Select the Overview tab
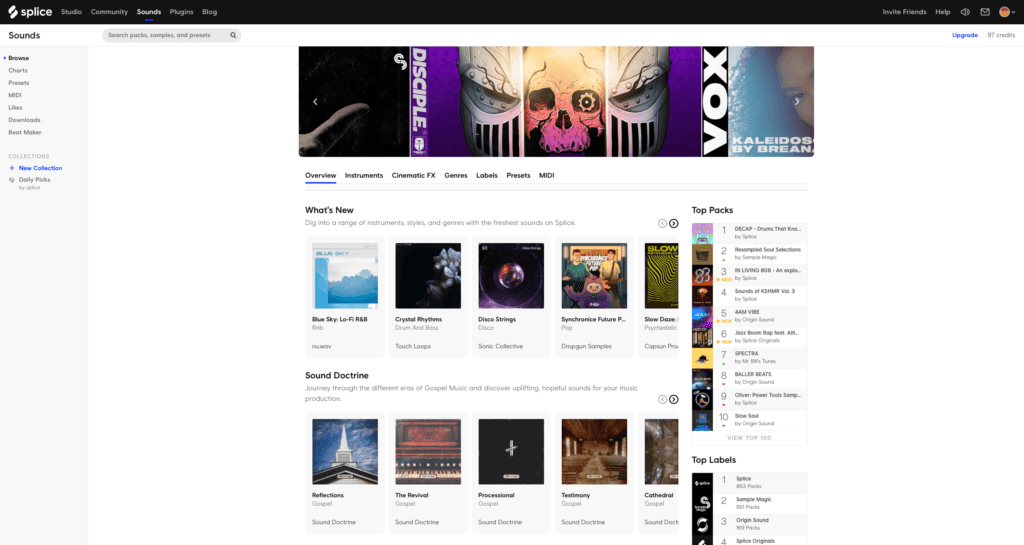The height and width of the screenshot is (545, 1024). tap(321, 176)
